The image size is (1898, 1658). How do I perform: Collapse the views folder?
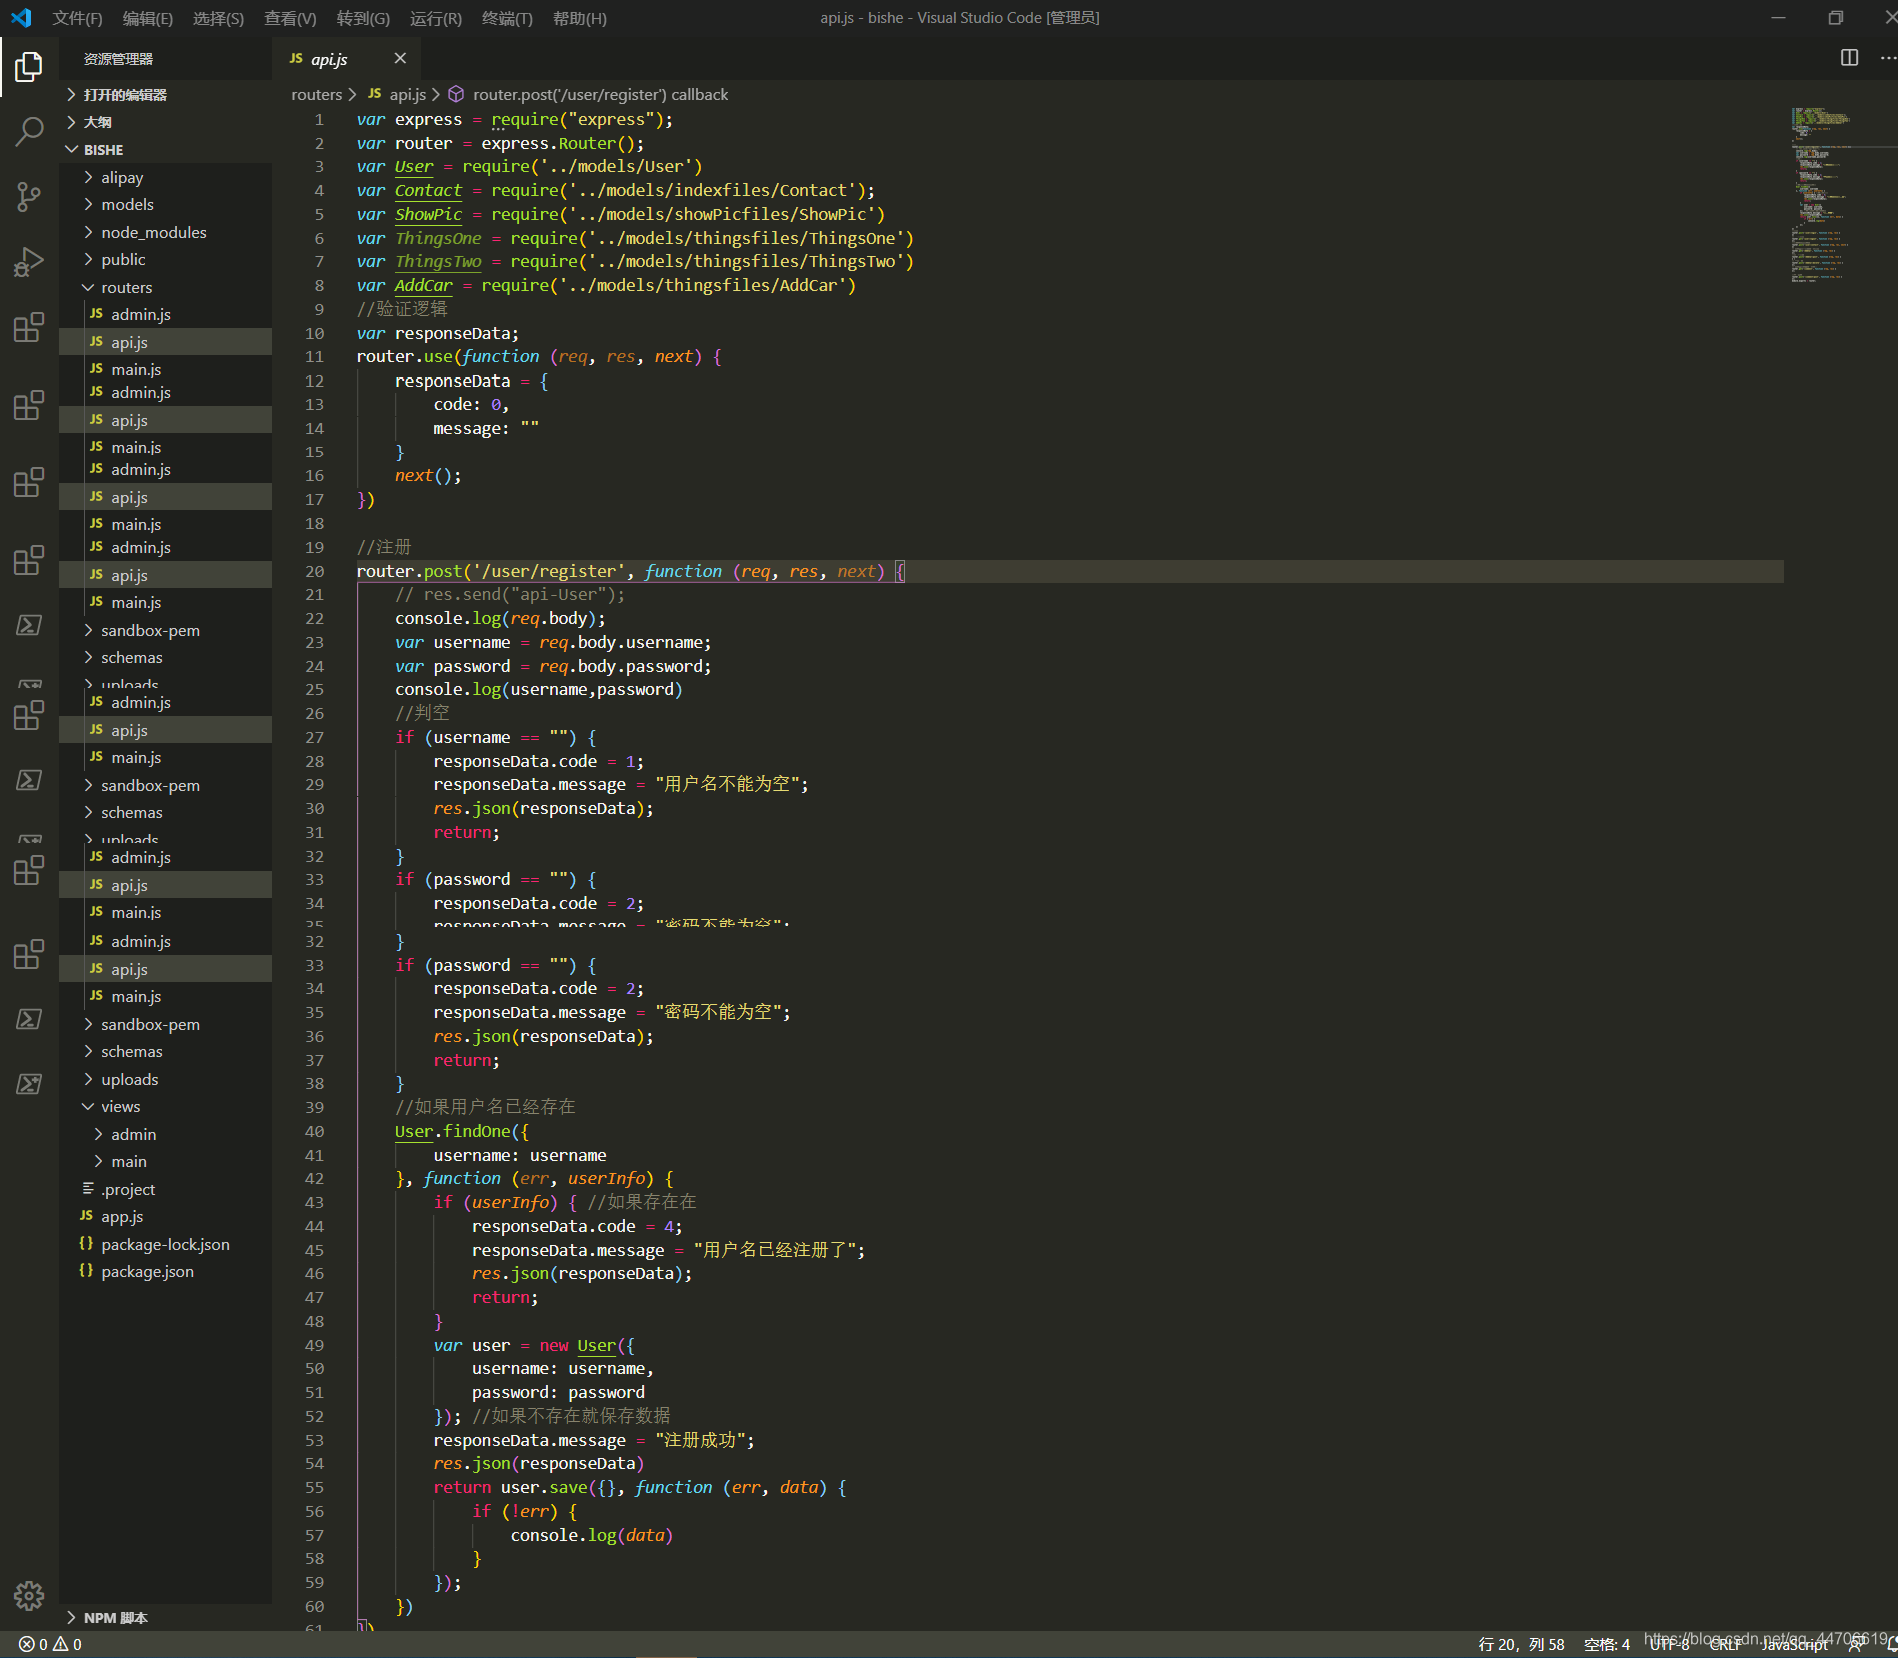click(x=165, y=1106)
